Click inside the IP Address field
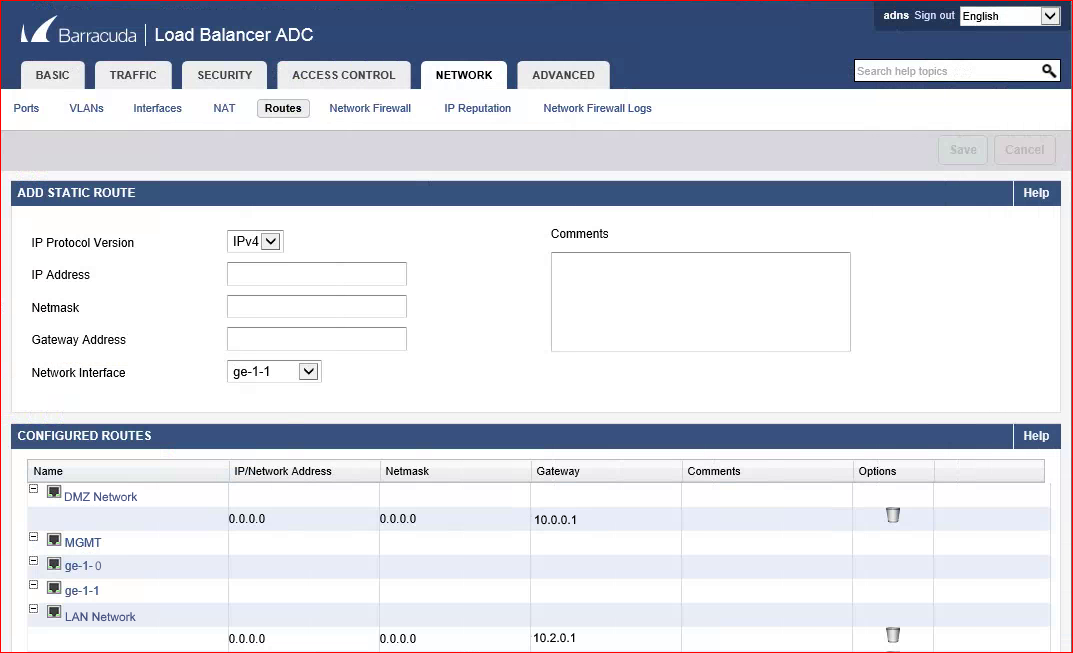The width and height of the screenshot is (1073, 653). point(316,273)
